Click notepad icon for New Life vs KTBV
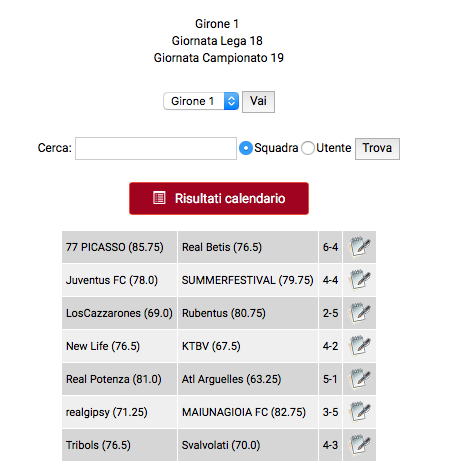This screenshot has width=457, height=466. click(x=359, y=346)
